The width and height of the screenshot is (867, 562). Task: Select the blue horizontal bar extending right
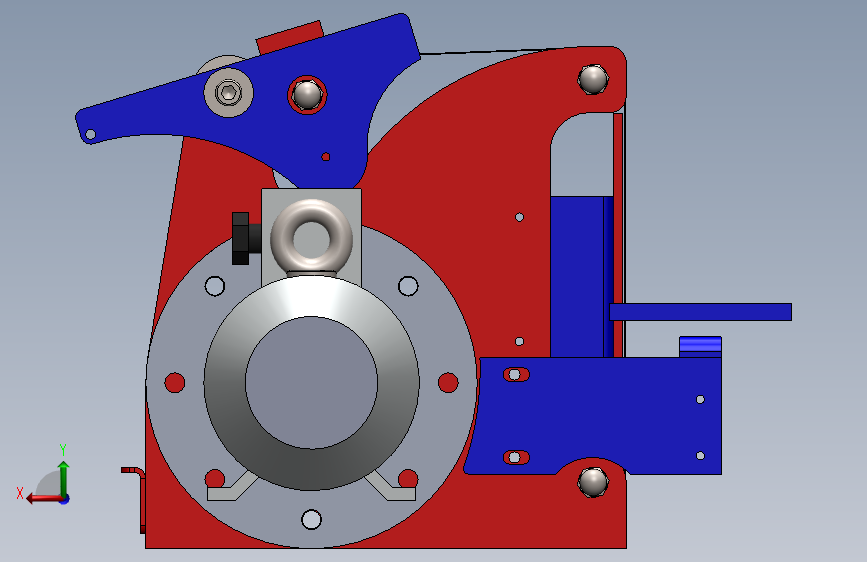point(701,312)
